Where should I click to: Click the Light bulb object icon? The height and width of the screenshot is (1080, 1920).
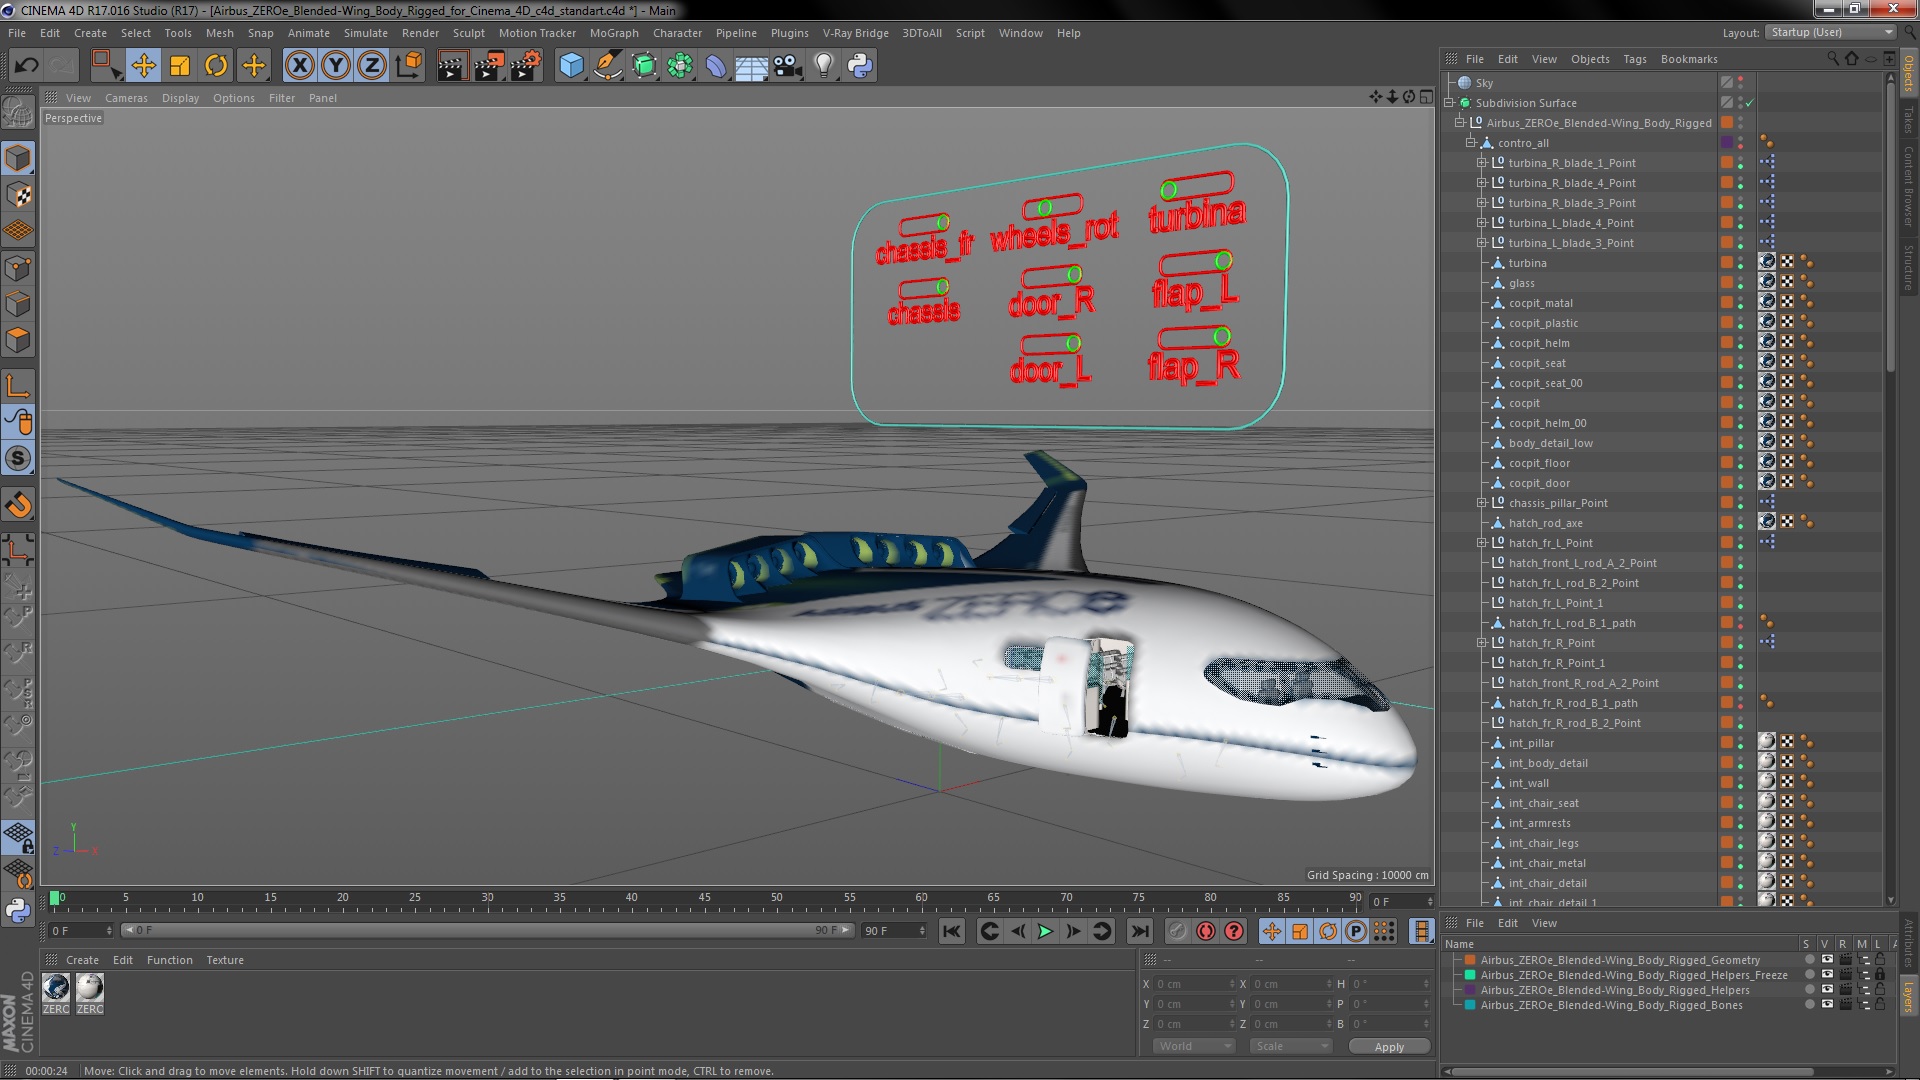click(823, 66)
